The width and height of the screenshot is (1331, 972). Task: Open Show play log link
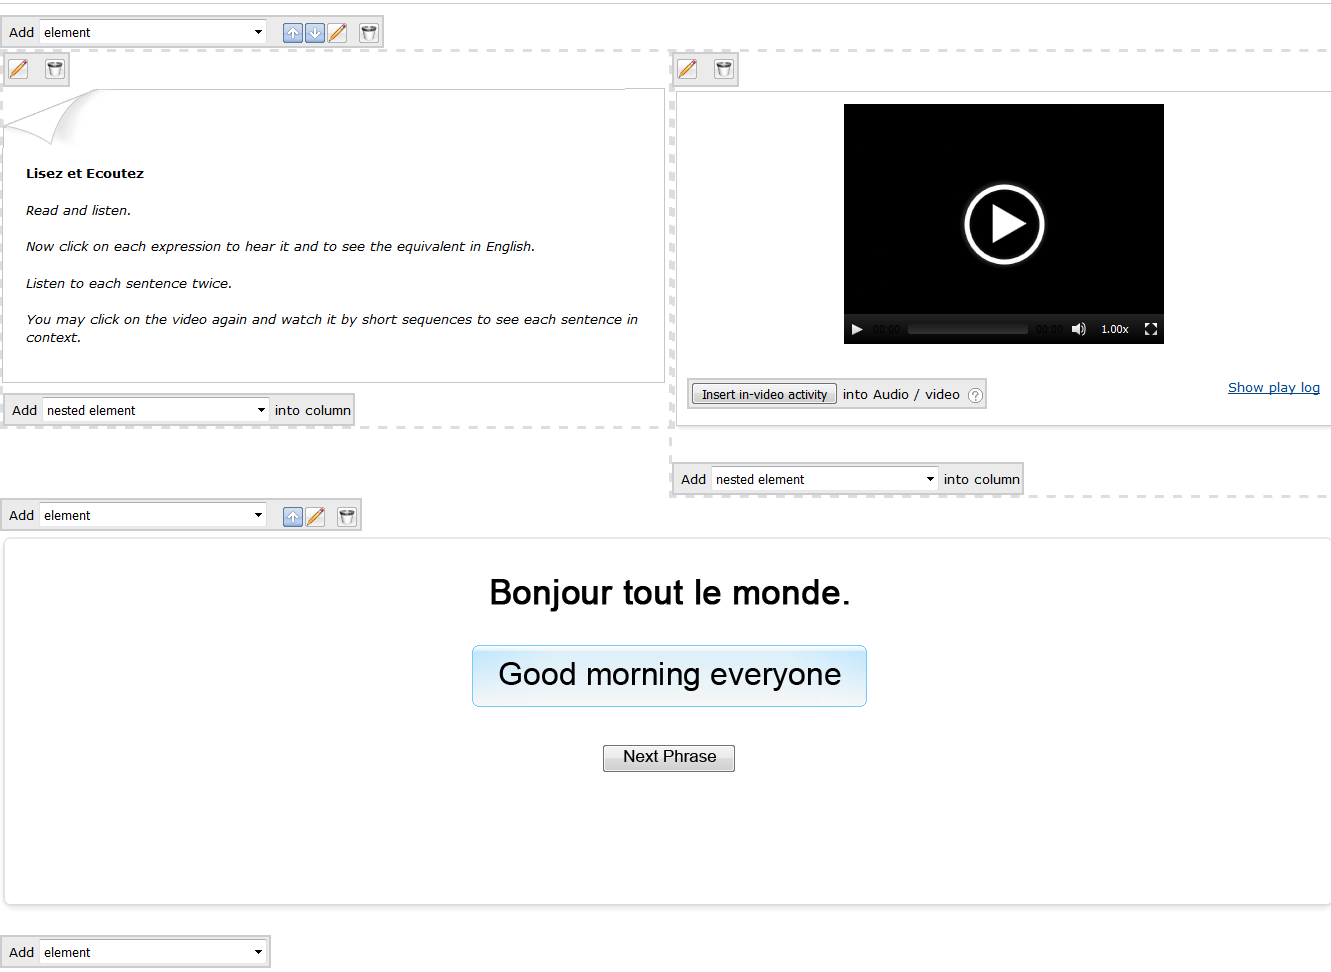point(1274,387)
